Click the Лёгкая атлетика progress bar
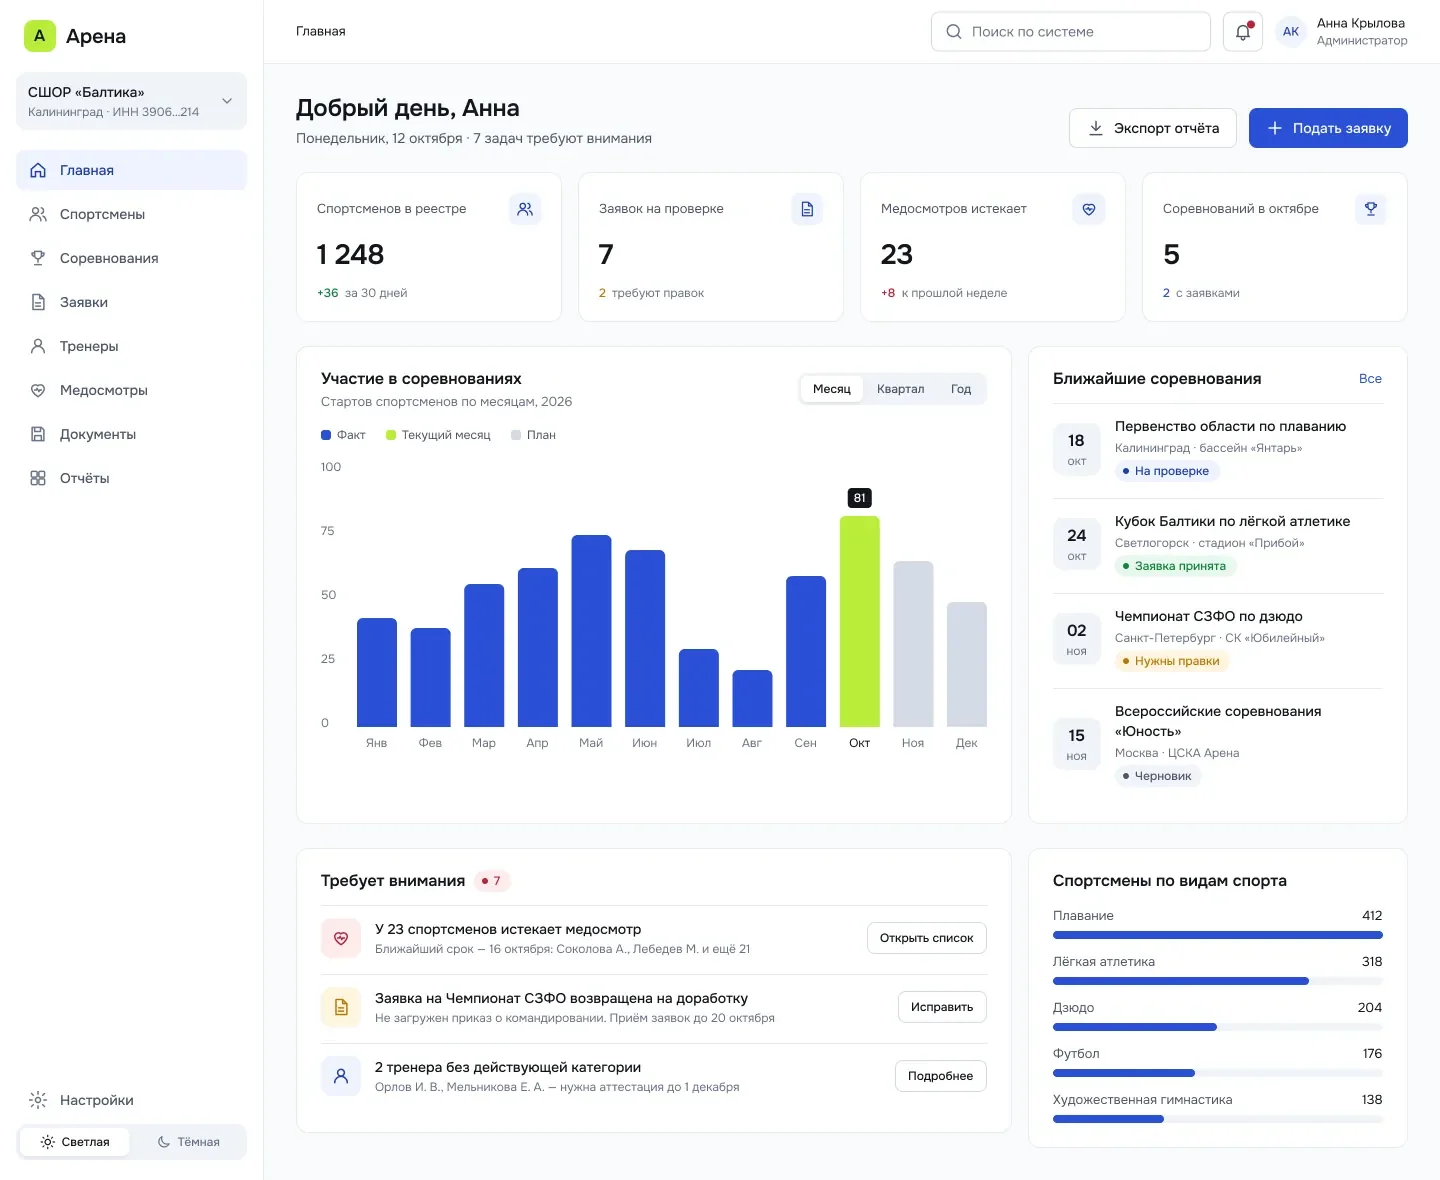This screenshot has width=1440, height=1180. [1217, 981]
